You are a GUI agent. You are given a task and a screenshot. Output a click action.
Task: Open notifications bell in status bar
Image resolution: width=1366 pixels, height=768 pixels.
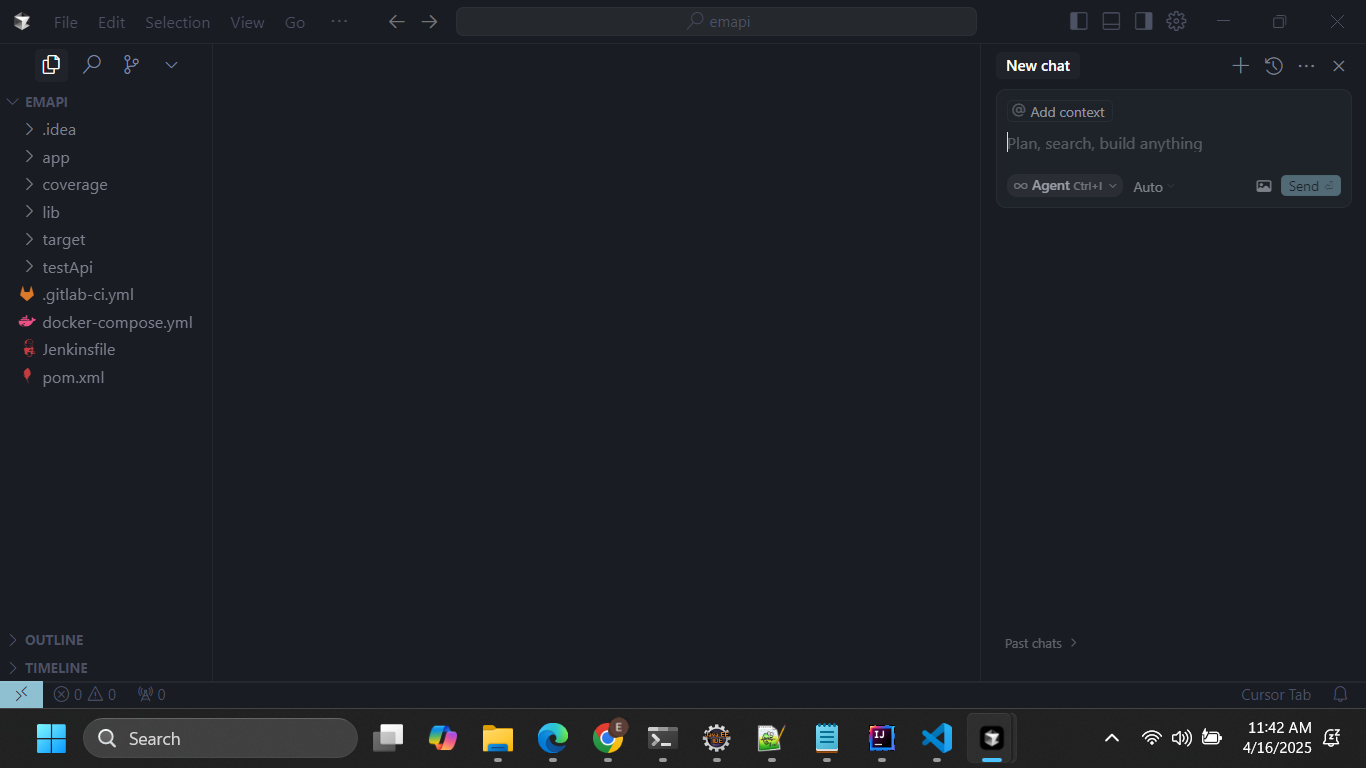pyautogui.click(x=1340, y=694)
